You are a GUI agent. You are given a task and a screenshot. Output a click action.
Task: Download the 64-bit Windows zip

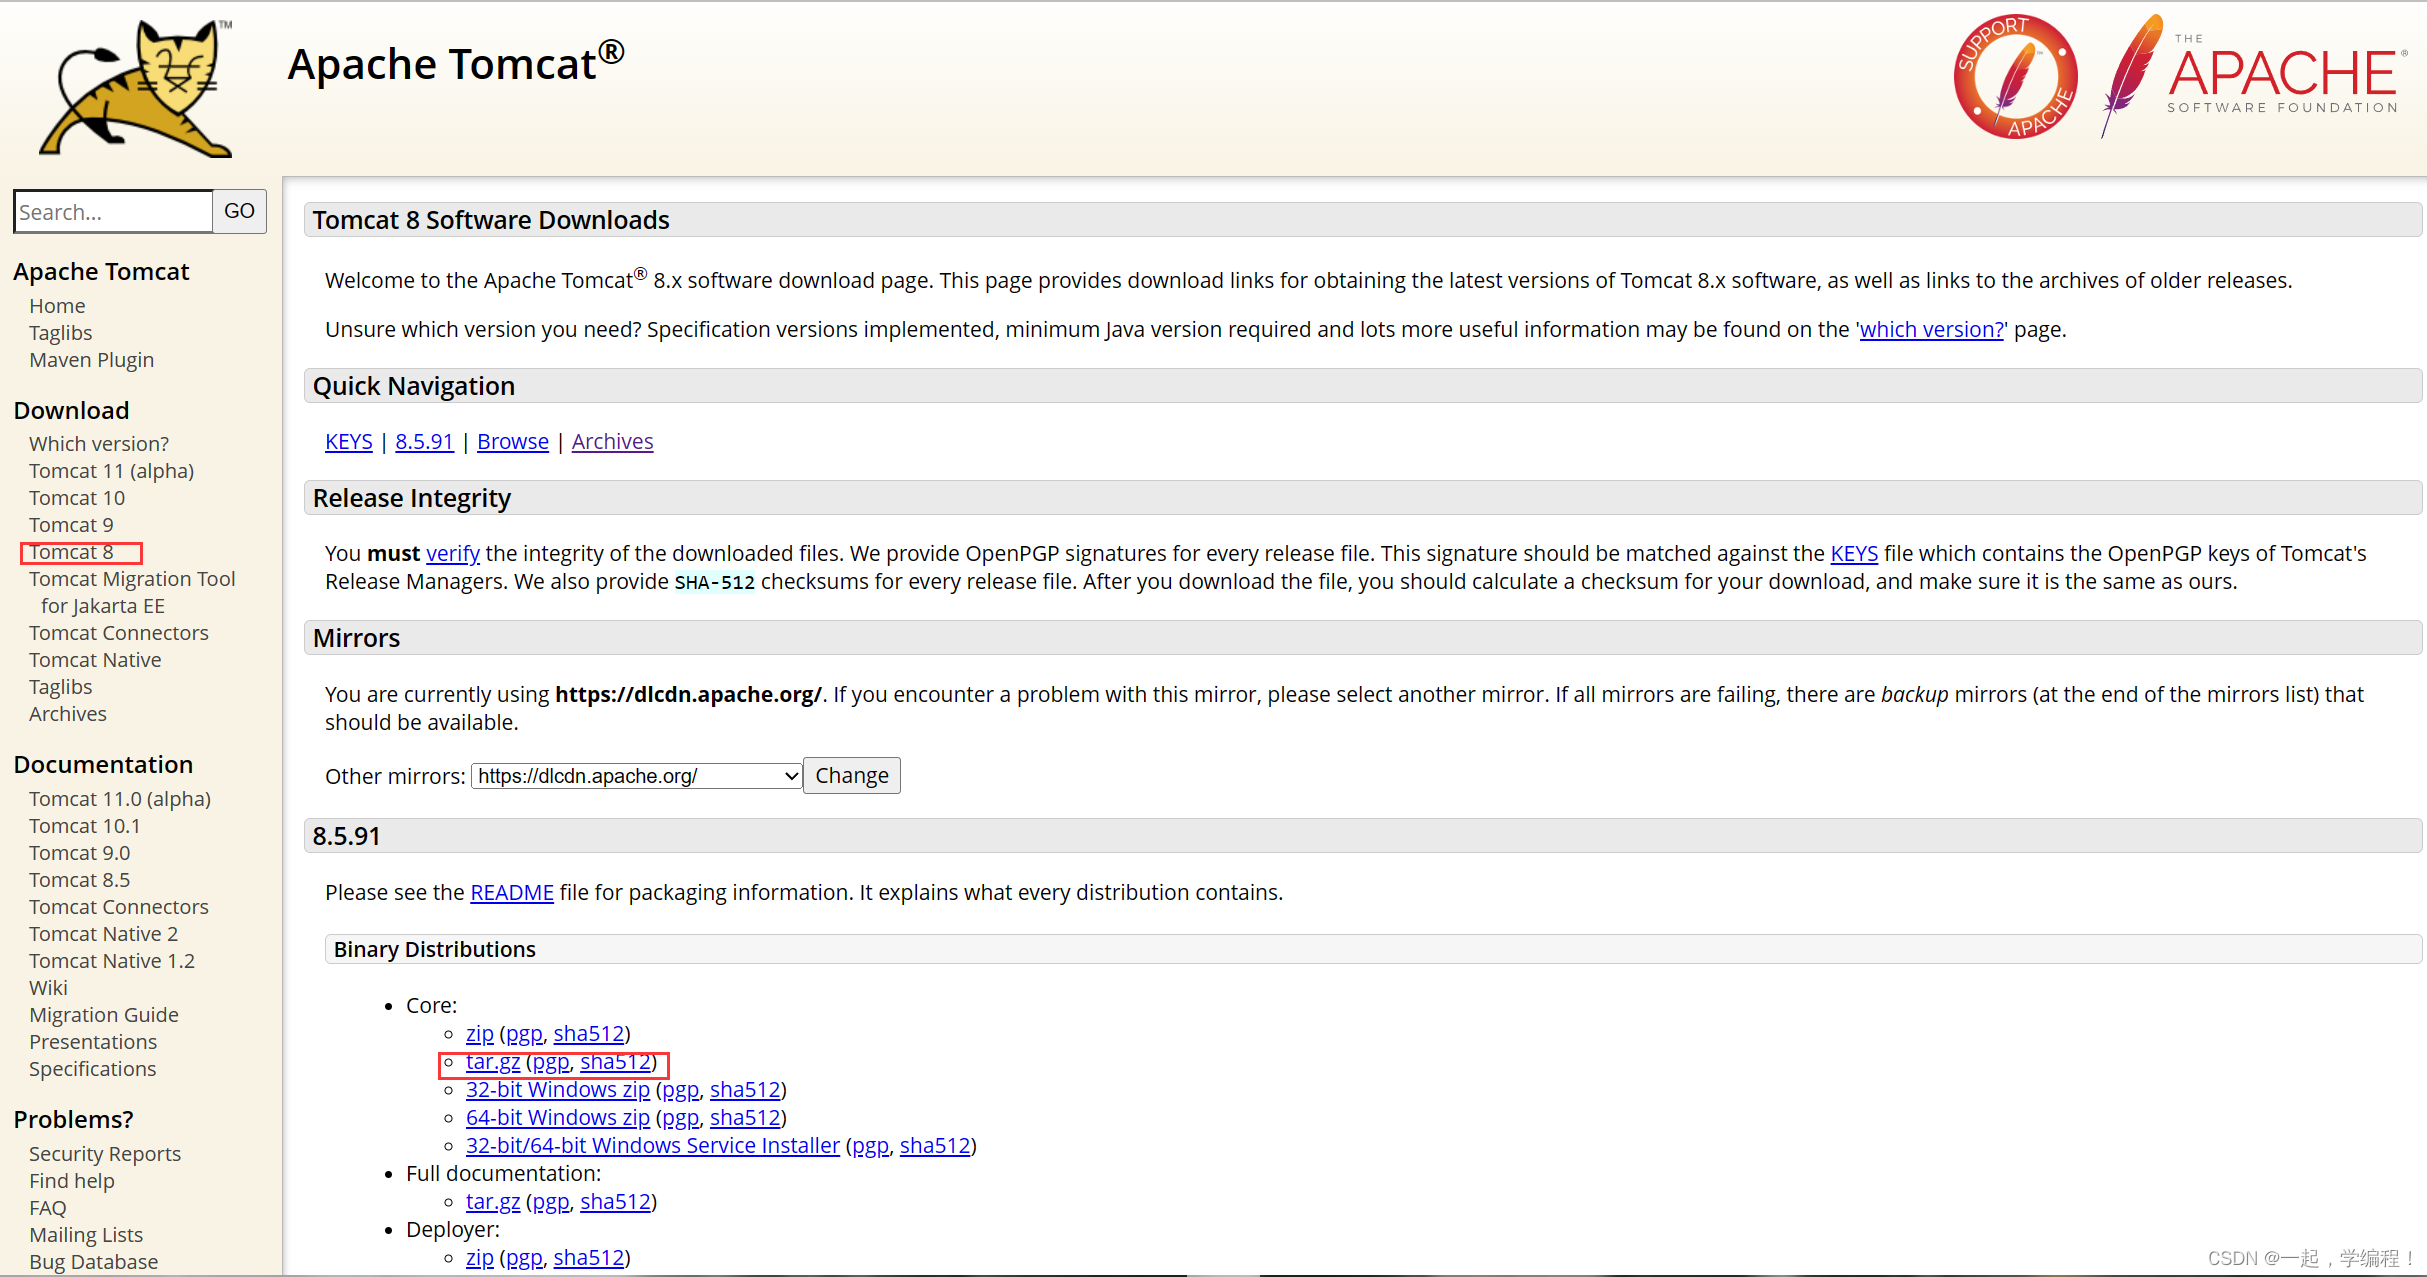pos(557,1117)
